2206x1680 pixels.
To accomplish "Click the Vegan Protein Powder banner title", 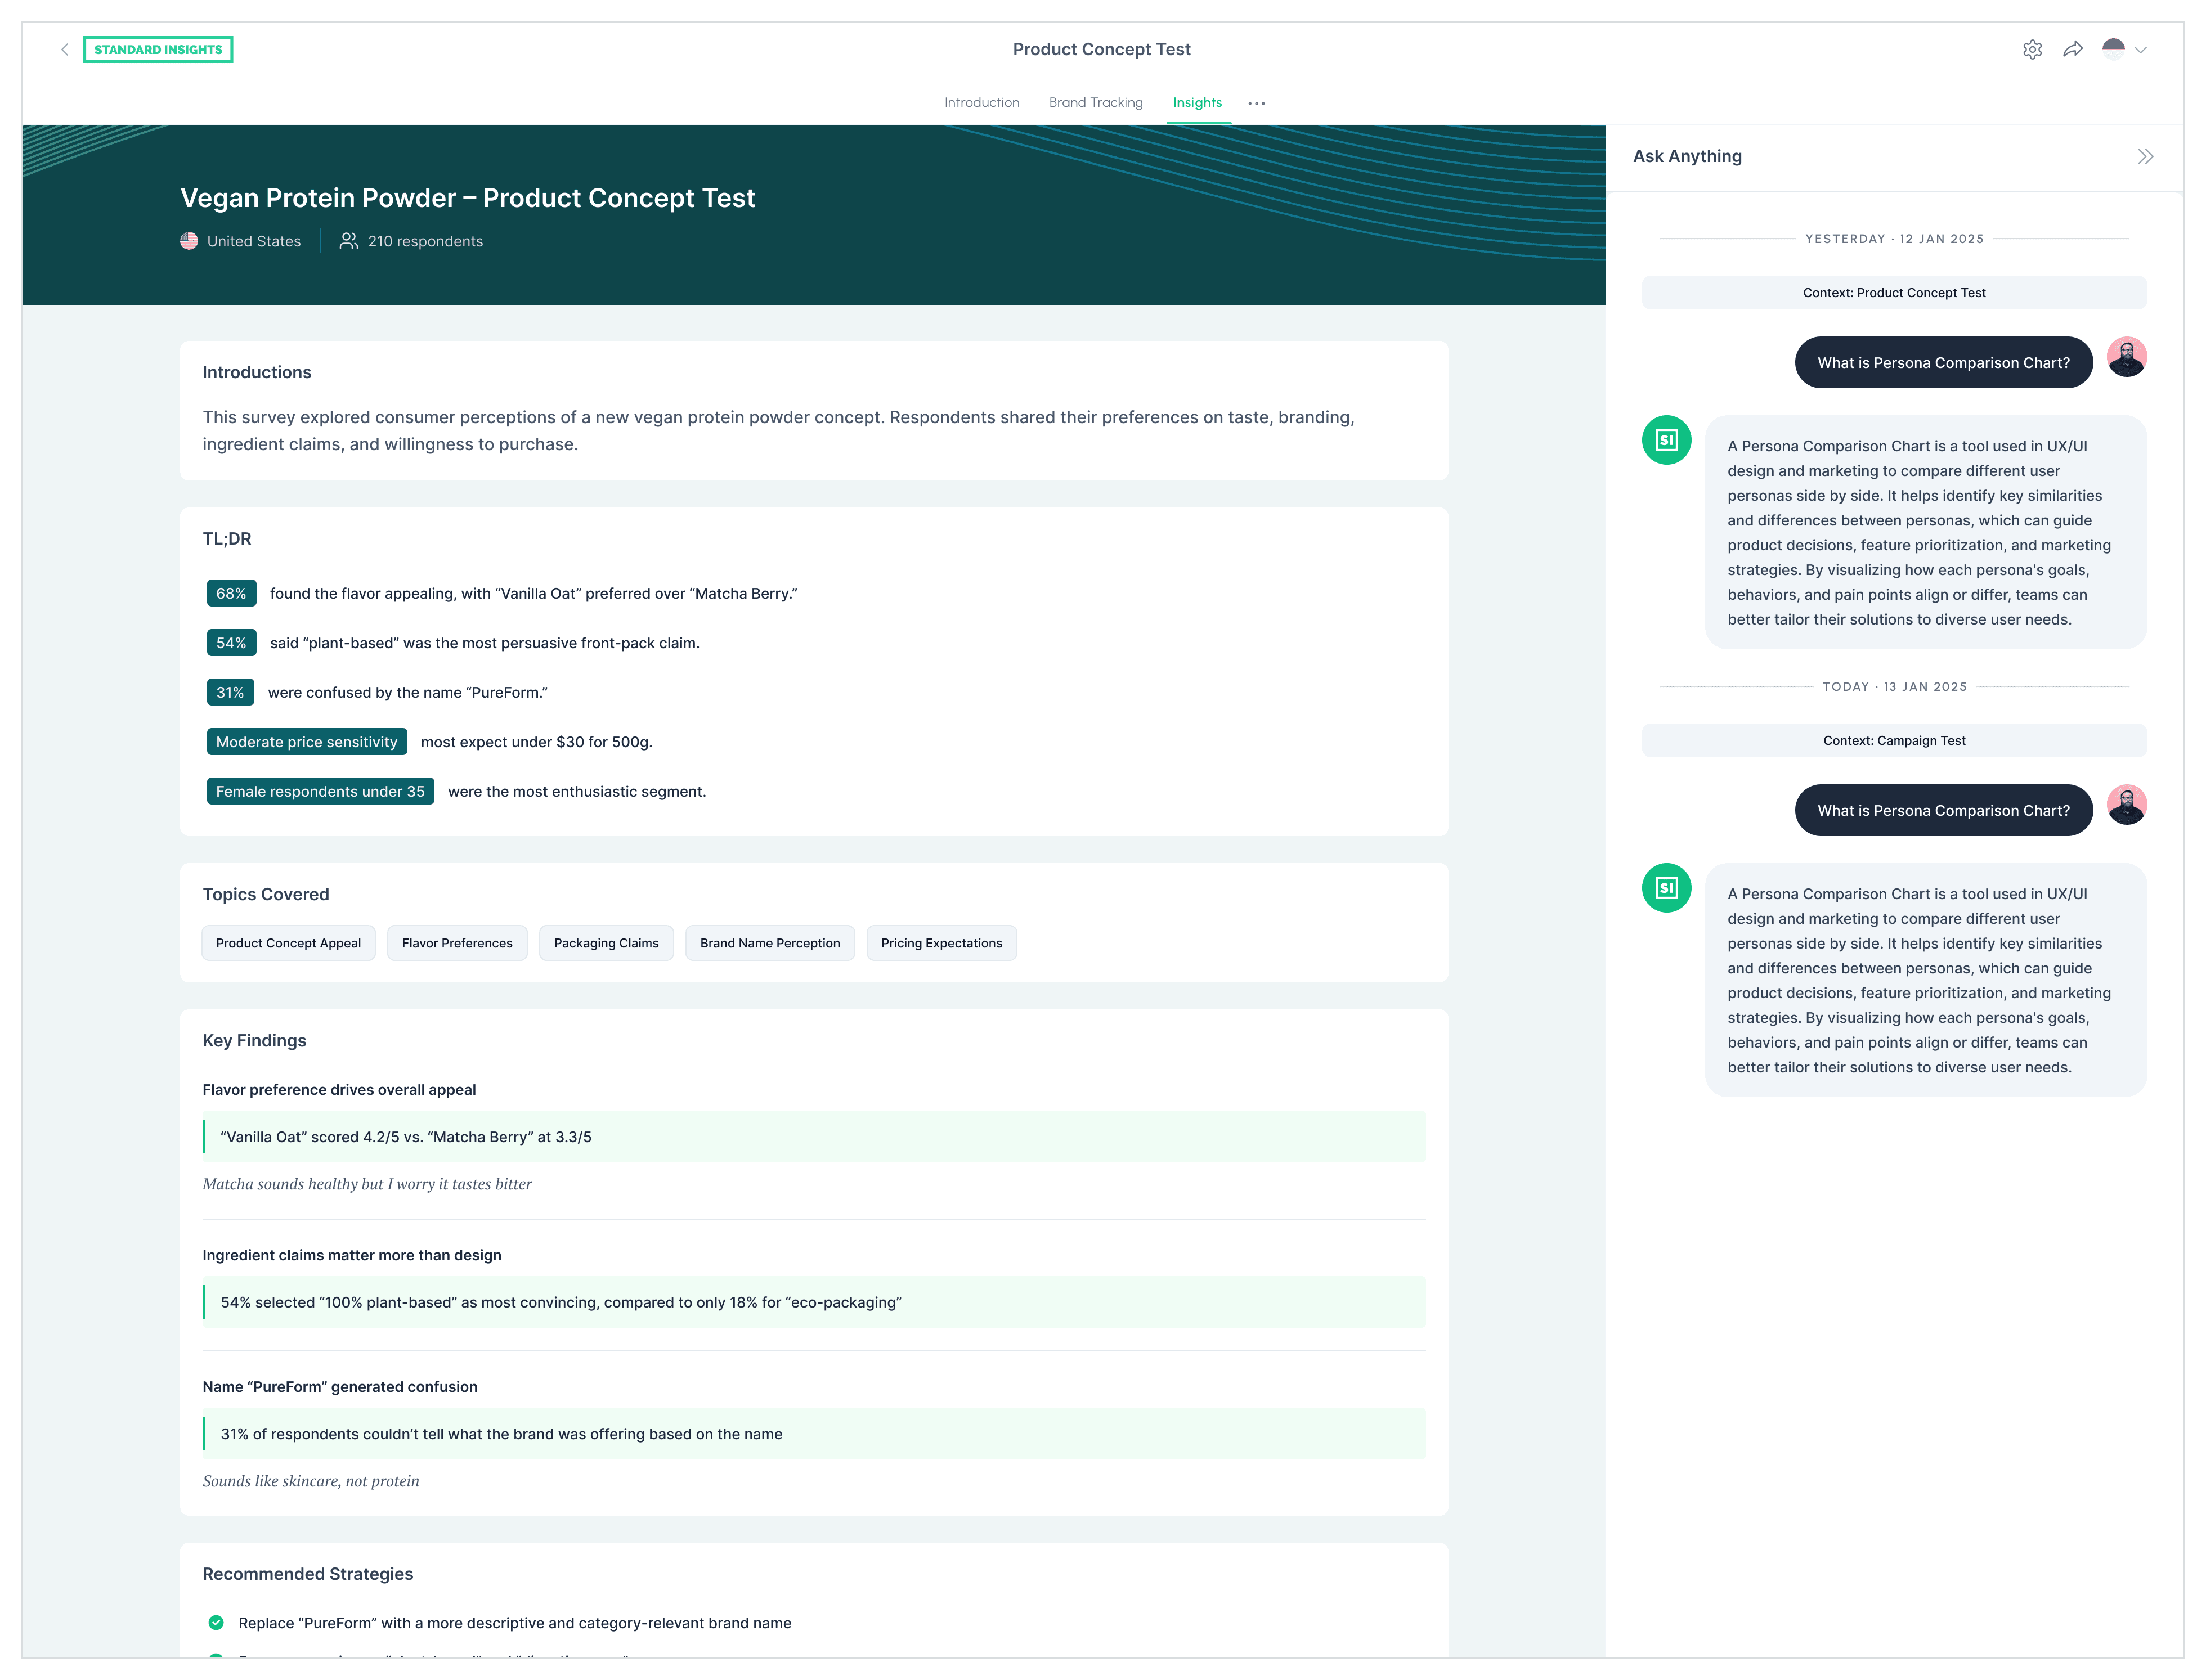I will [x=467, y=198].
